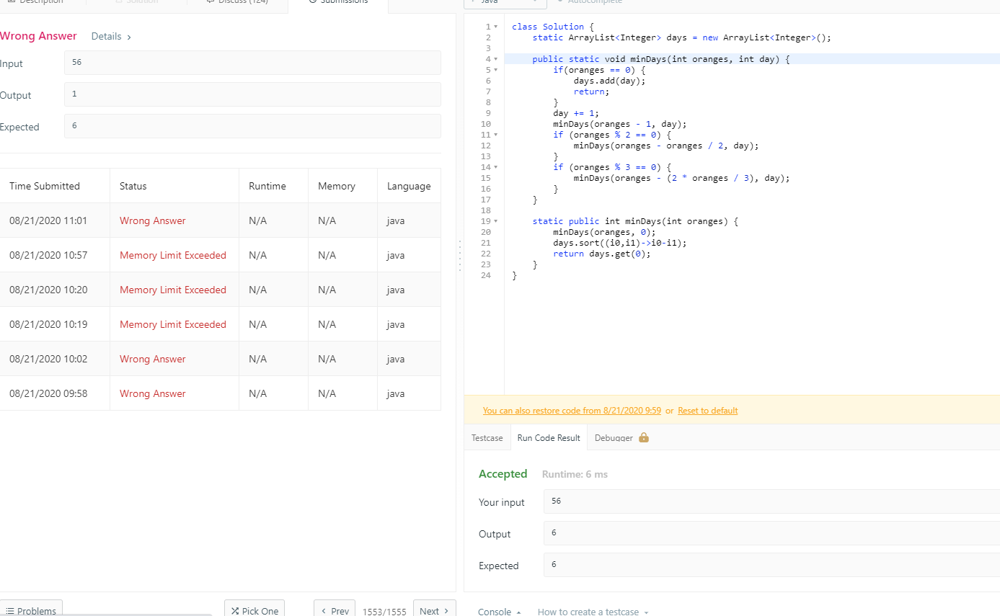The width and height of the screenshot is (1000, 616).
Task: Switch to the Run Code Result tab
Action: pos(548,438)
